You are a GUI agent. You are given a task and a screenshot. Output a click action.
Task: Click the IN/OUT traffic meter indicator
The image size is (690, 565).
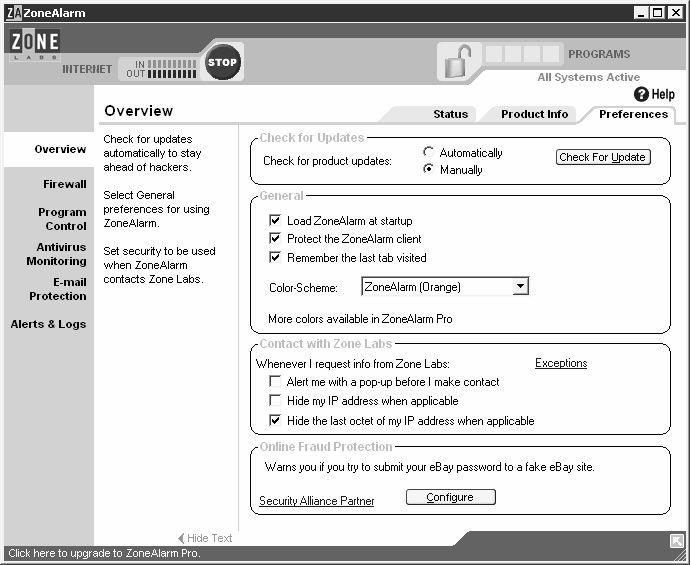coord(161,69)
